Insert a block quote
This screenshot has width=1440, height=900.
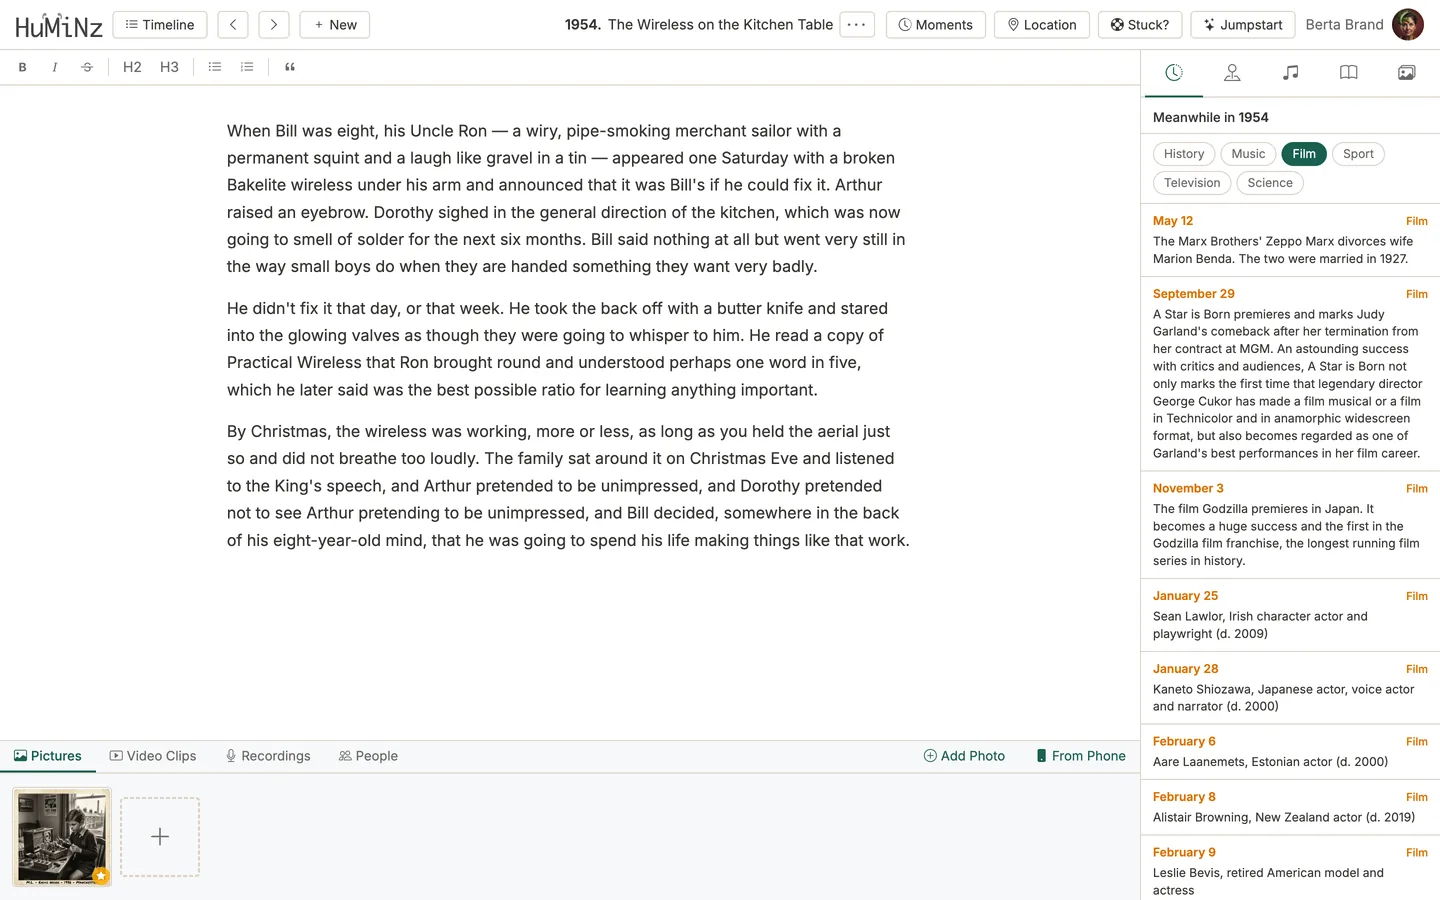pyautogui.click(x=290, y=67)
